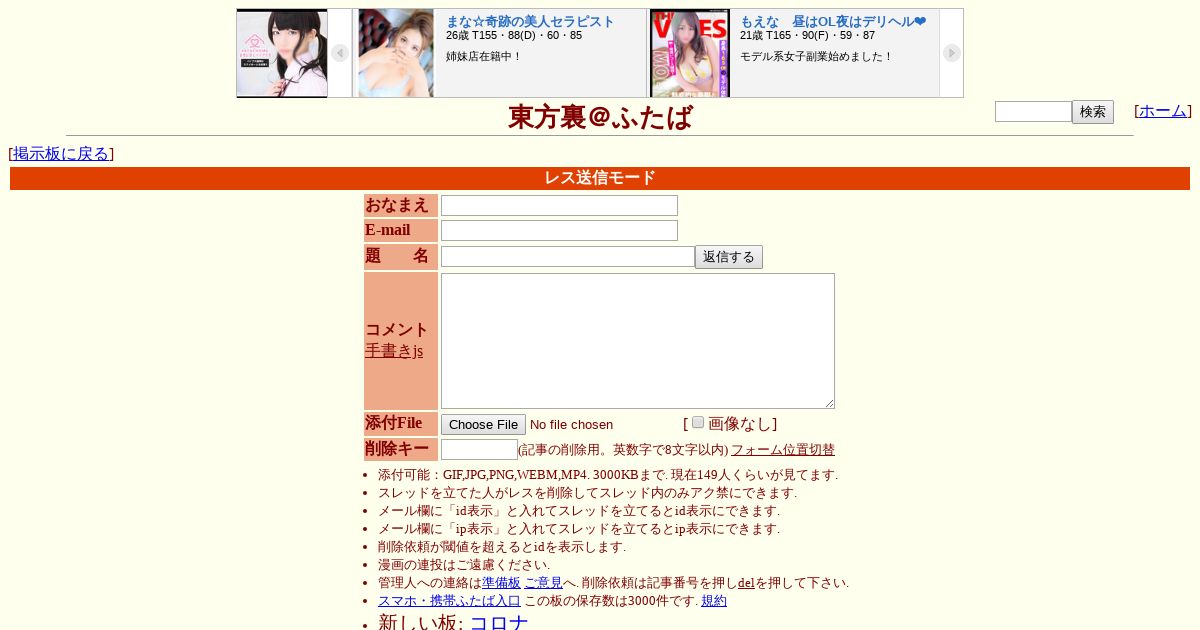Open the new board コロナ link
The height and width of the screenshot is (630, 1200).
tap(499, 623)
